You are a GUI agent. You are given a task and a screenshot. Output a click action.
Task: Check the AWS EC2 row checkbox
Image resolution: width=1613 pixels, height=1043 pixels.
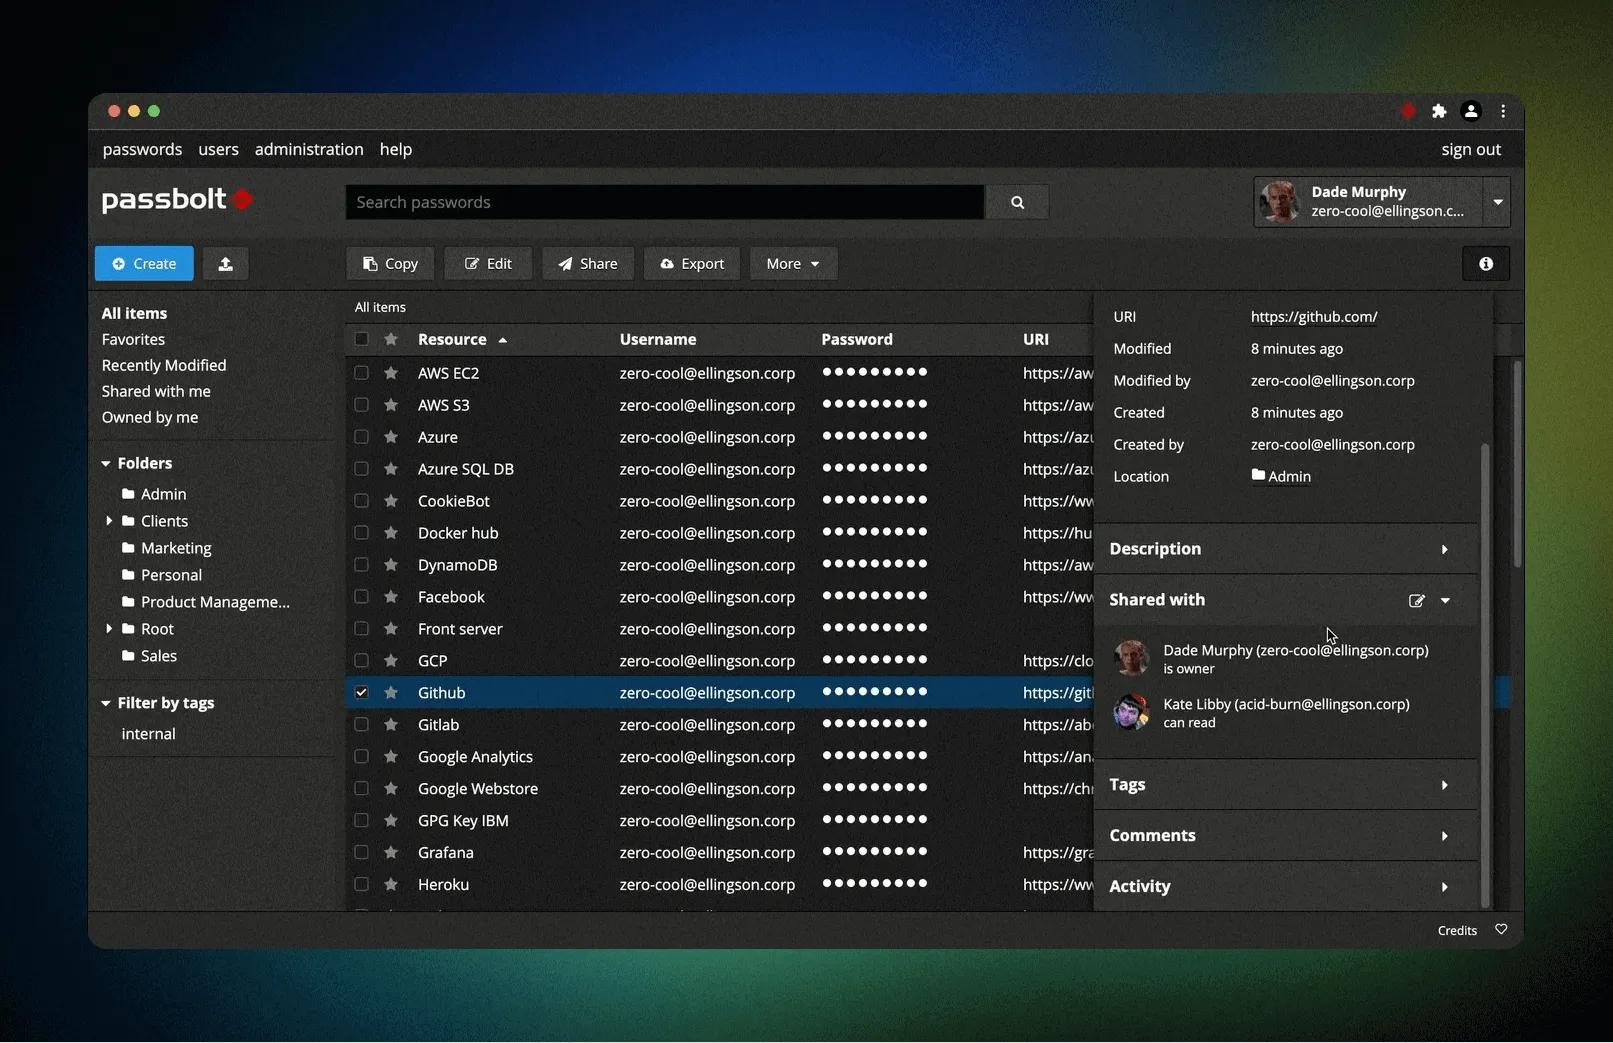point(361,373)
